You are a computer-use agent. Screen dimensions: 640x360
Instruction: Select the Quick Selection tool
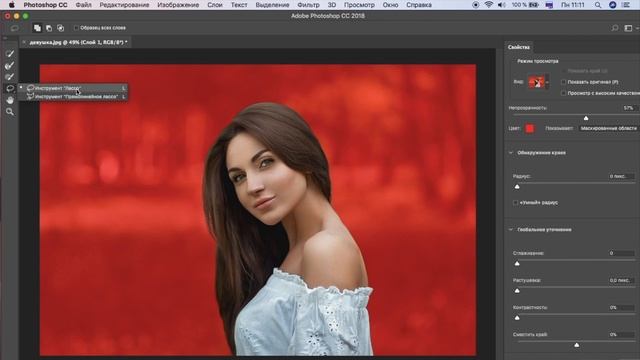coord(10,53)
